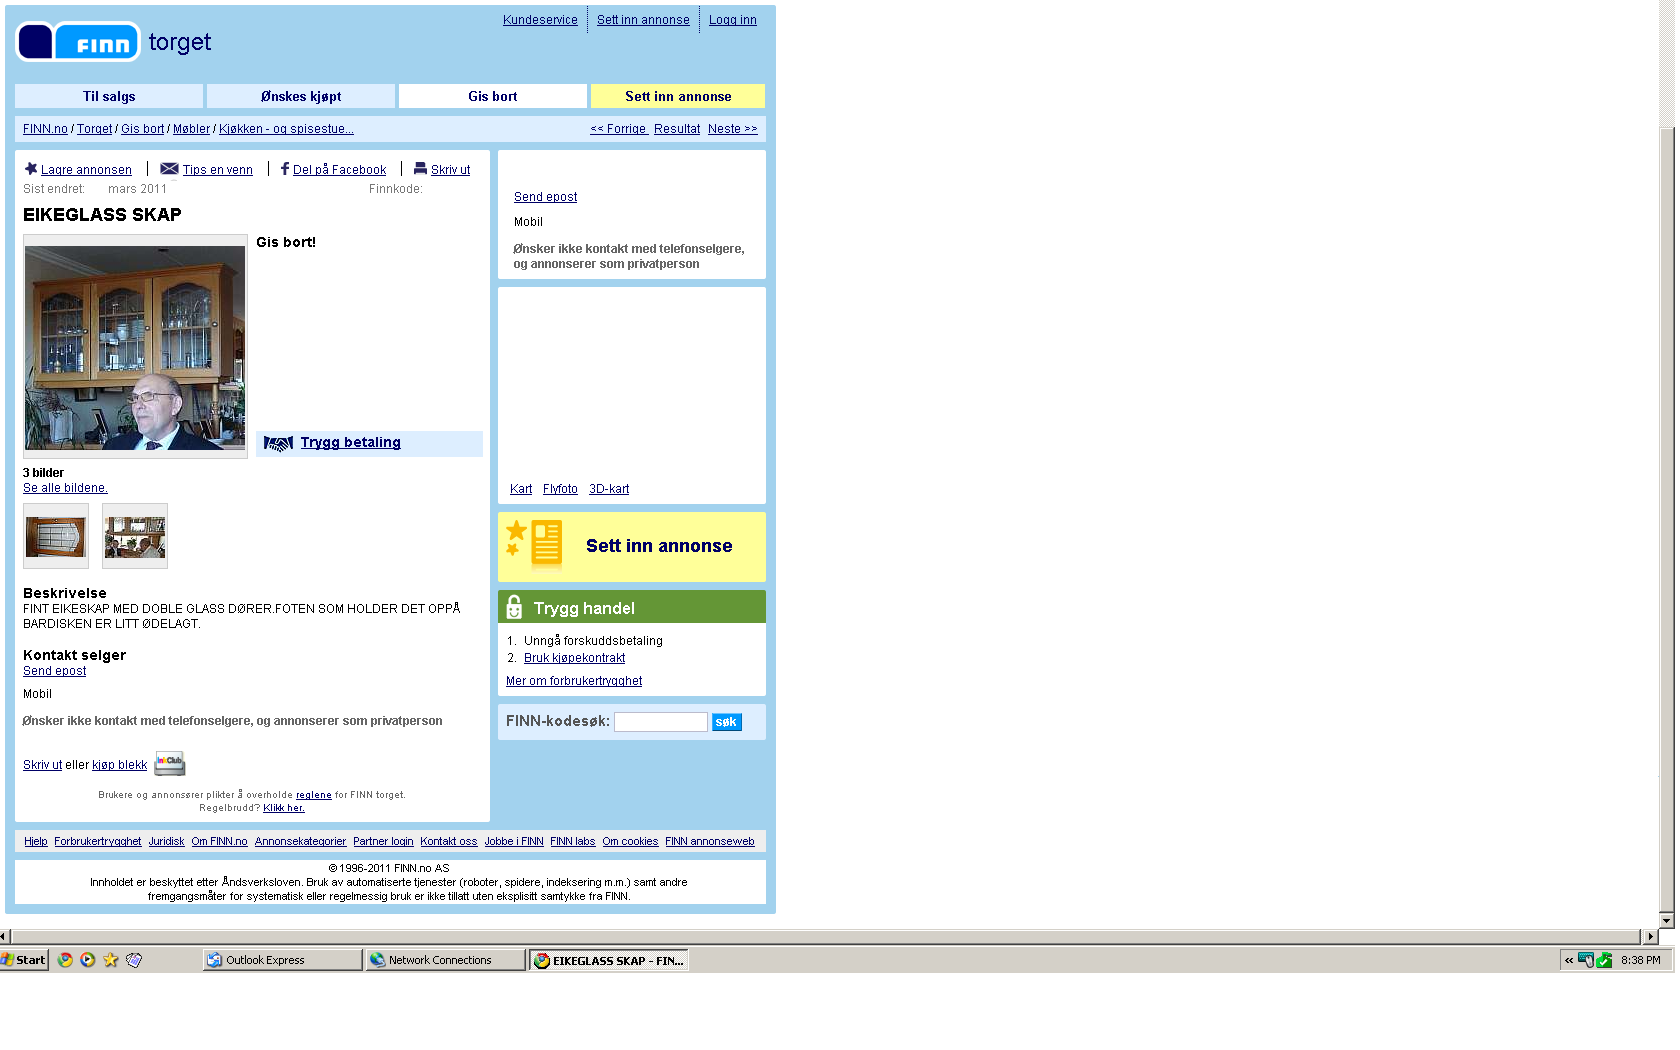Click the yellow document icon in the ad banner

click(546, 545)
